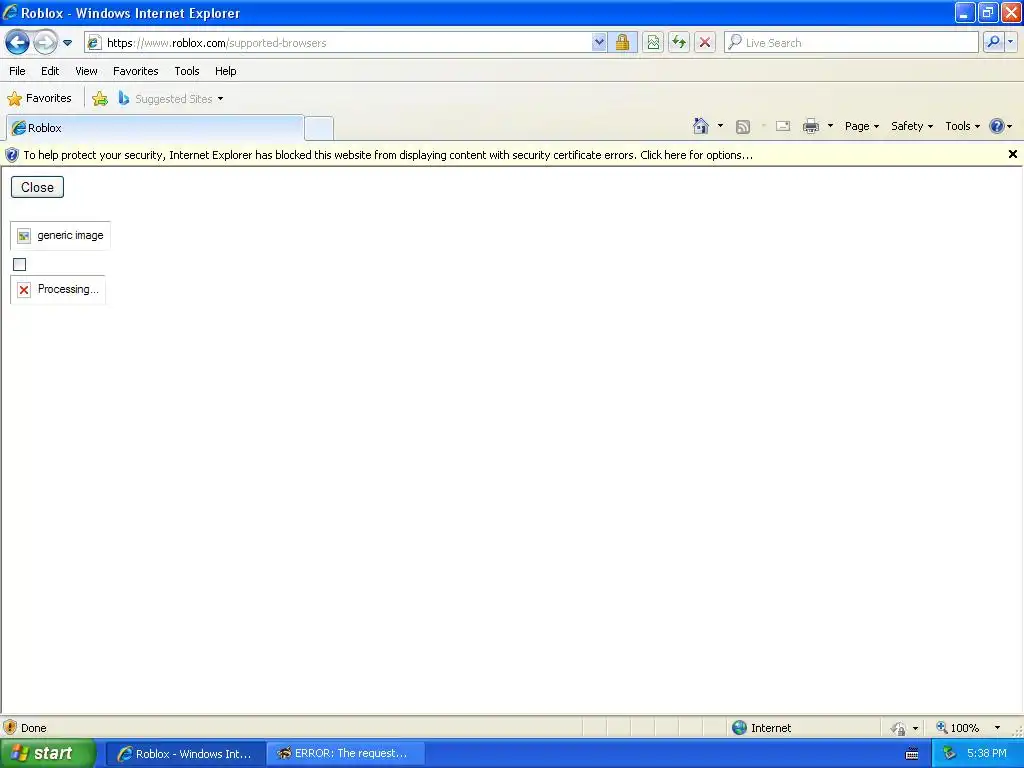Click the Favorites star button

pyautogui.click(x=39, y=99)
